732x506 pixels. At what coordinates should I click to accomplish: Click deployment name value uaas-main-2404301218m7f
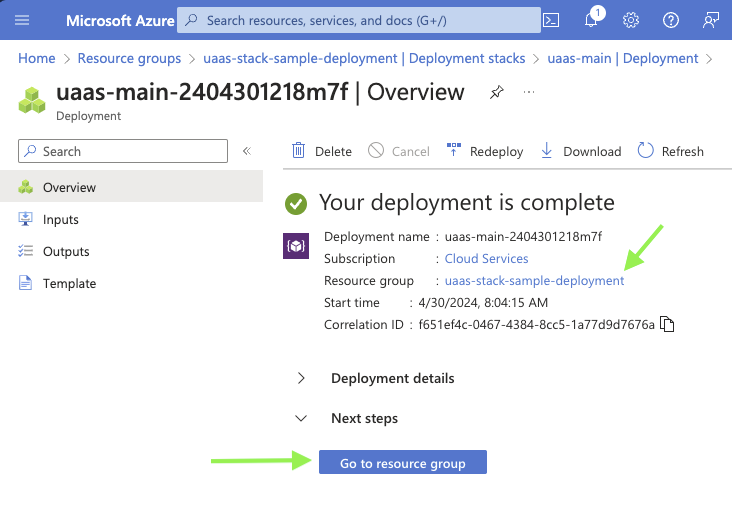523,236
